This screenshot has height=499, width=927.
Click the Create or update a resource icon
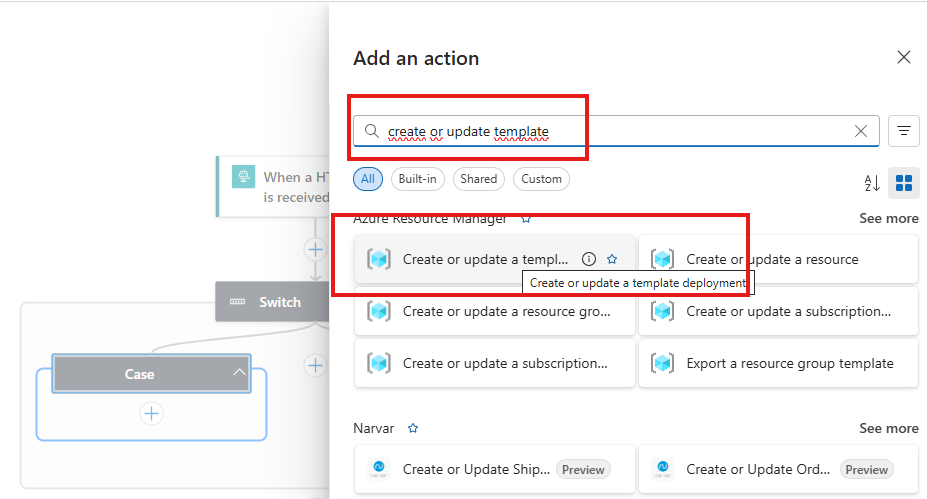[662, 259]
